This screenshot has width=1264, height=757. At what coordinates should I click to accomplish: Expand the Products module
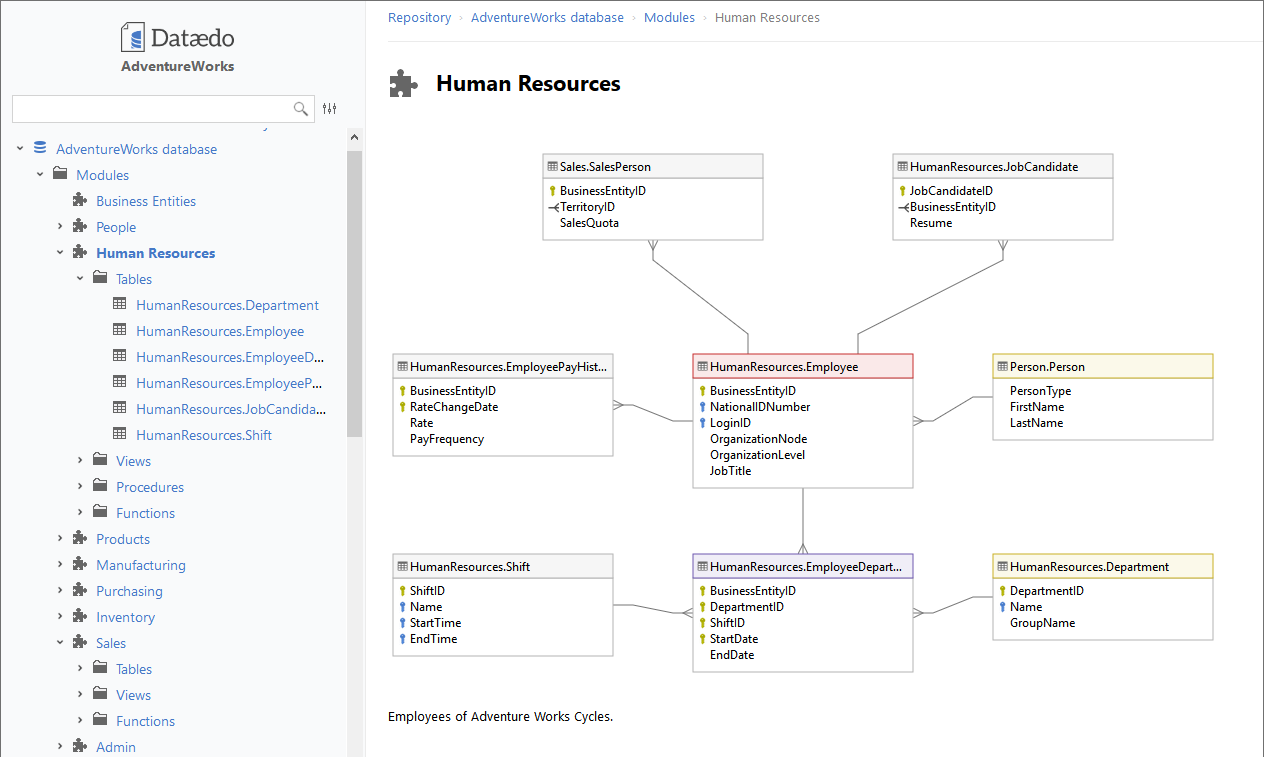tap(59, 538)
